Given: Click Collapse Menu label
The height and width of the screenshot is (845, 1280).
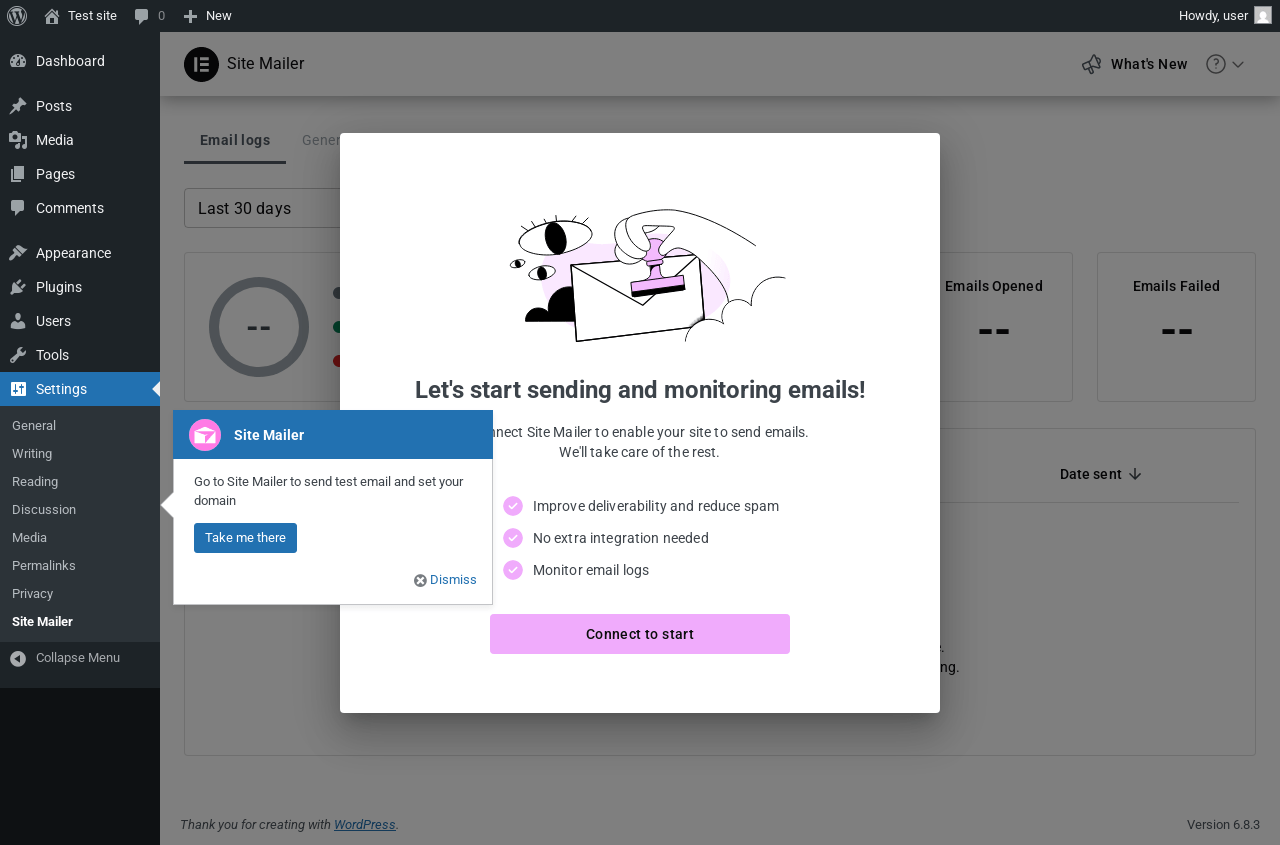Looking at the screenshot, I should [78, 658].
